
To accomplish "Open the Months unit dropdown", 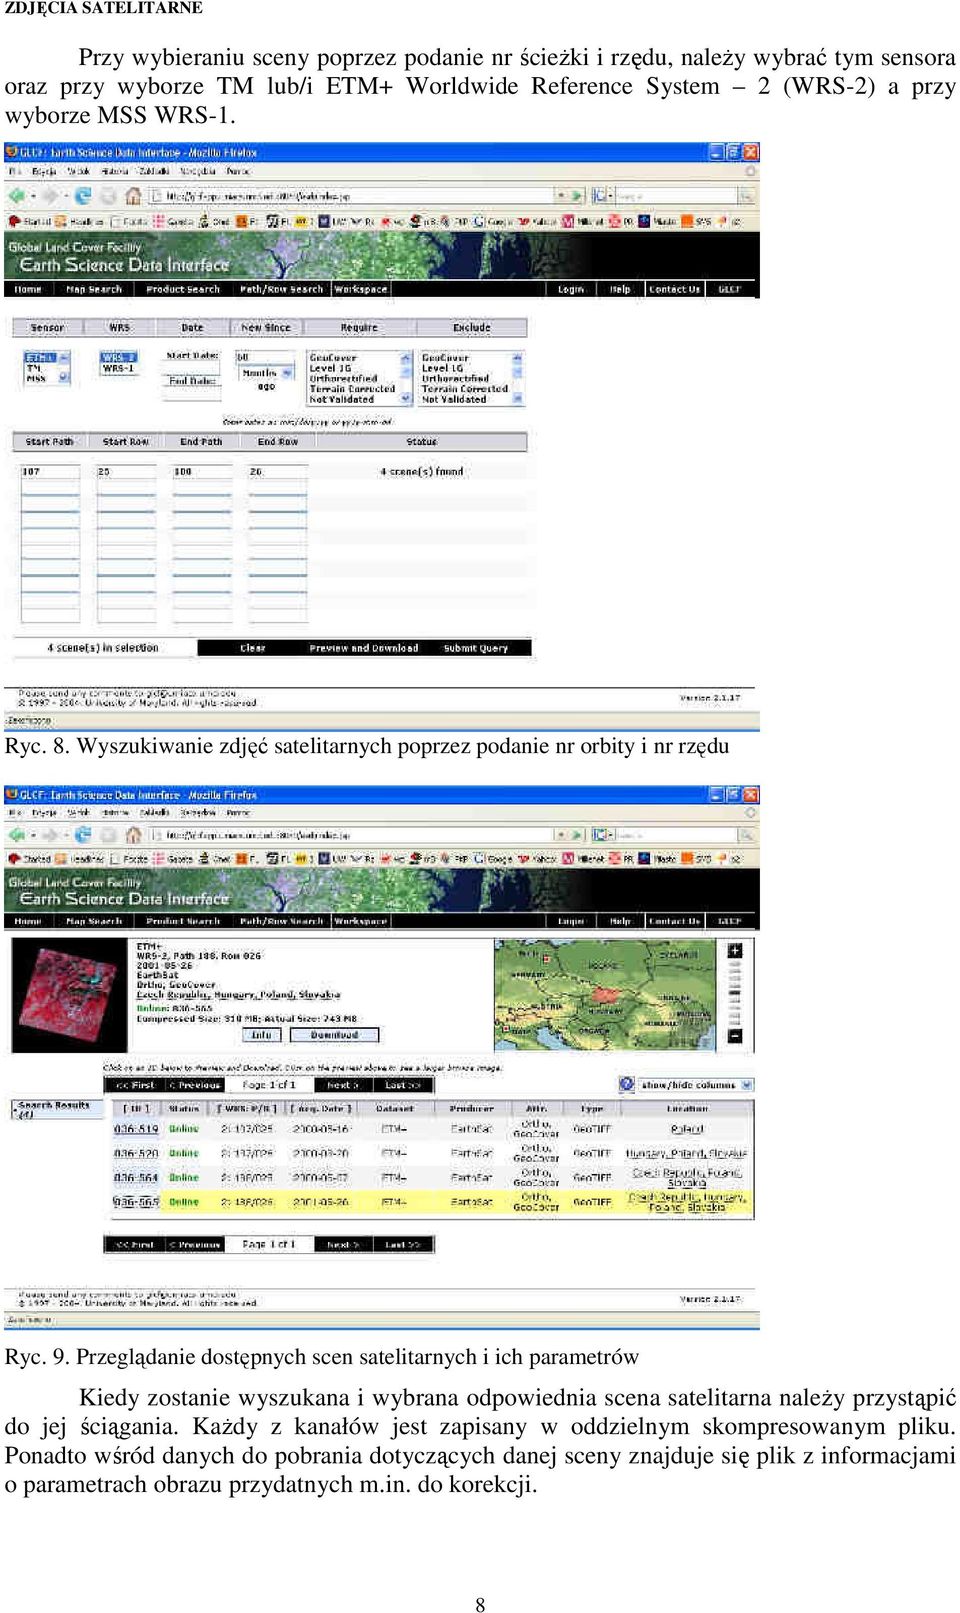I will click(x=287, y=373).
